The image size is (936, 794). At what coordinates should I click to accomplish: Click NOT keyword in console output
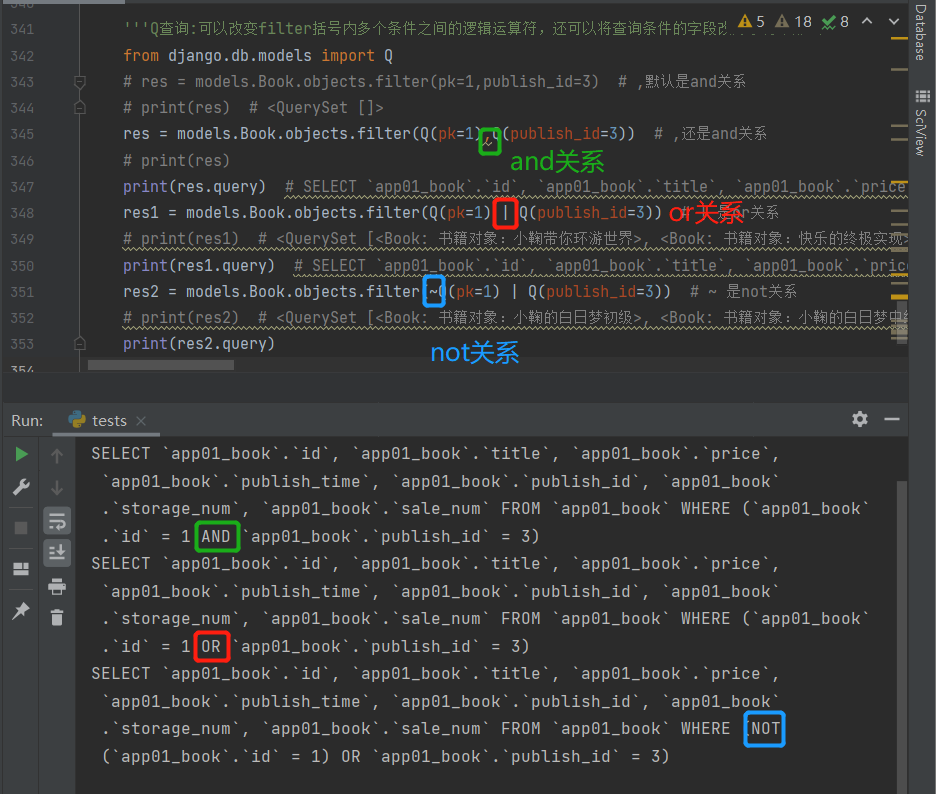click(765, 729)
